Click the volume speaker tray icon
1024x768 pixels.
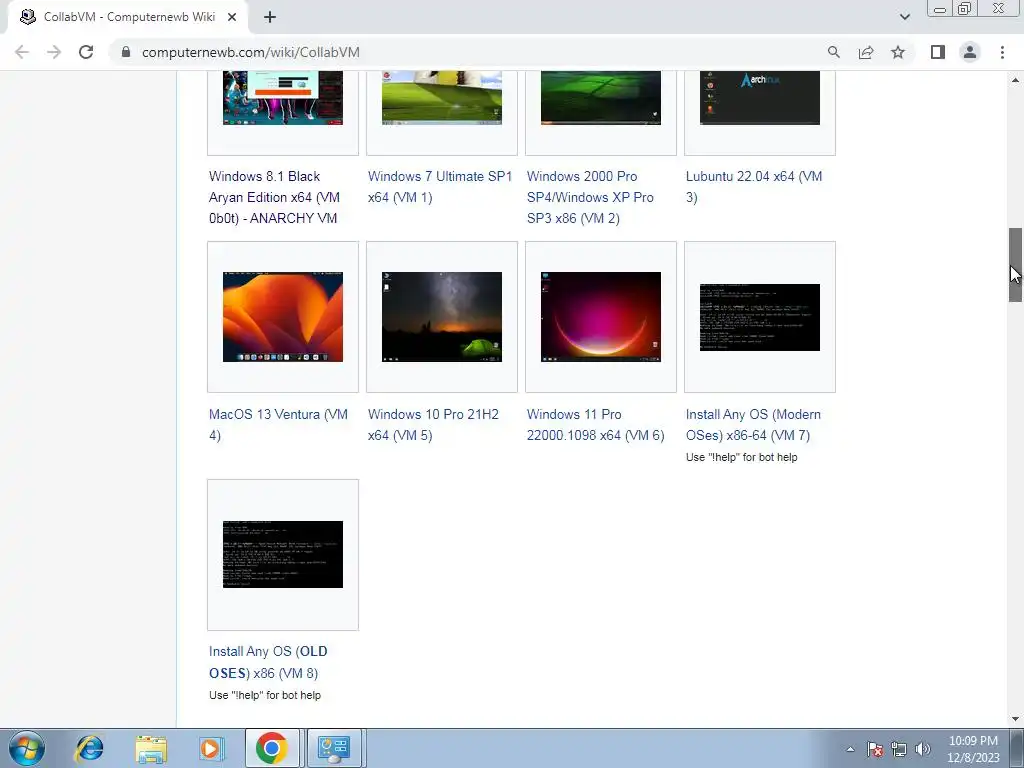923,749
